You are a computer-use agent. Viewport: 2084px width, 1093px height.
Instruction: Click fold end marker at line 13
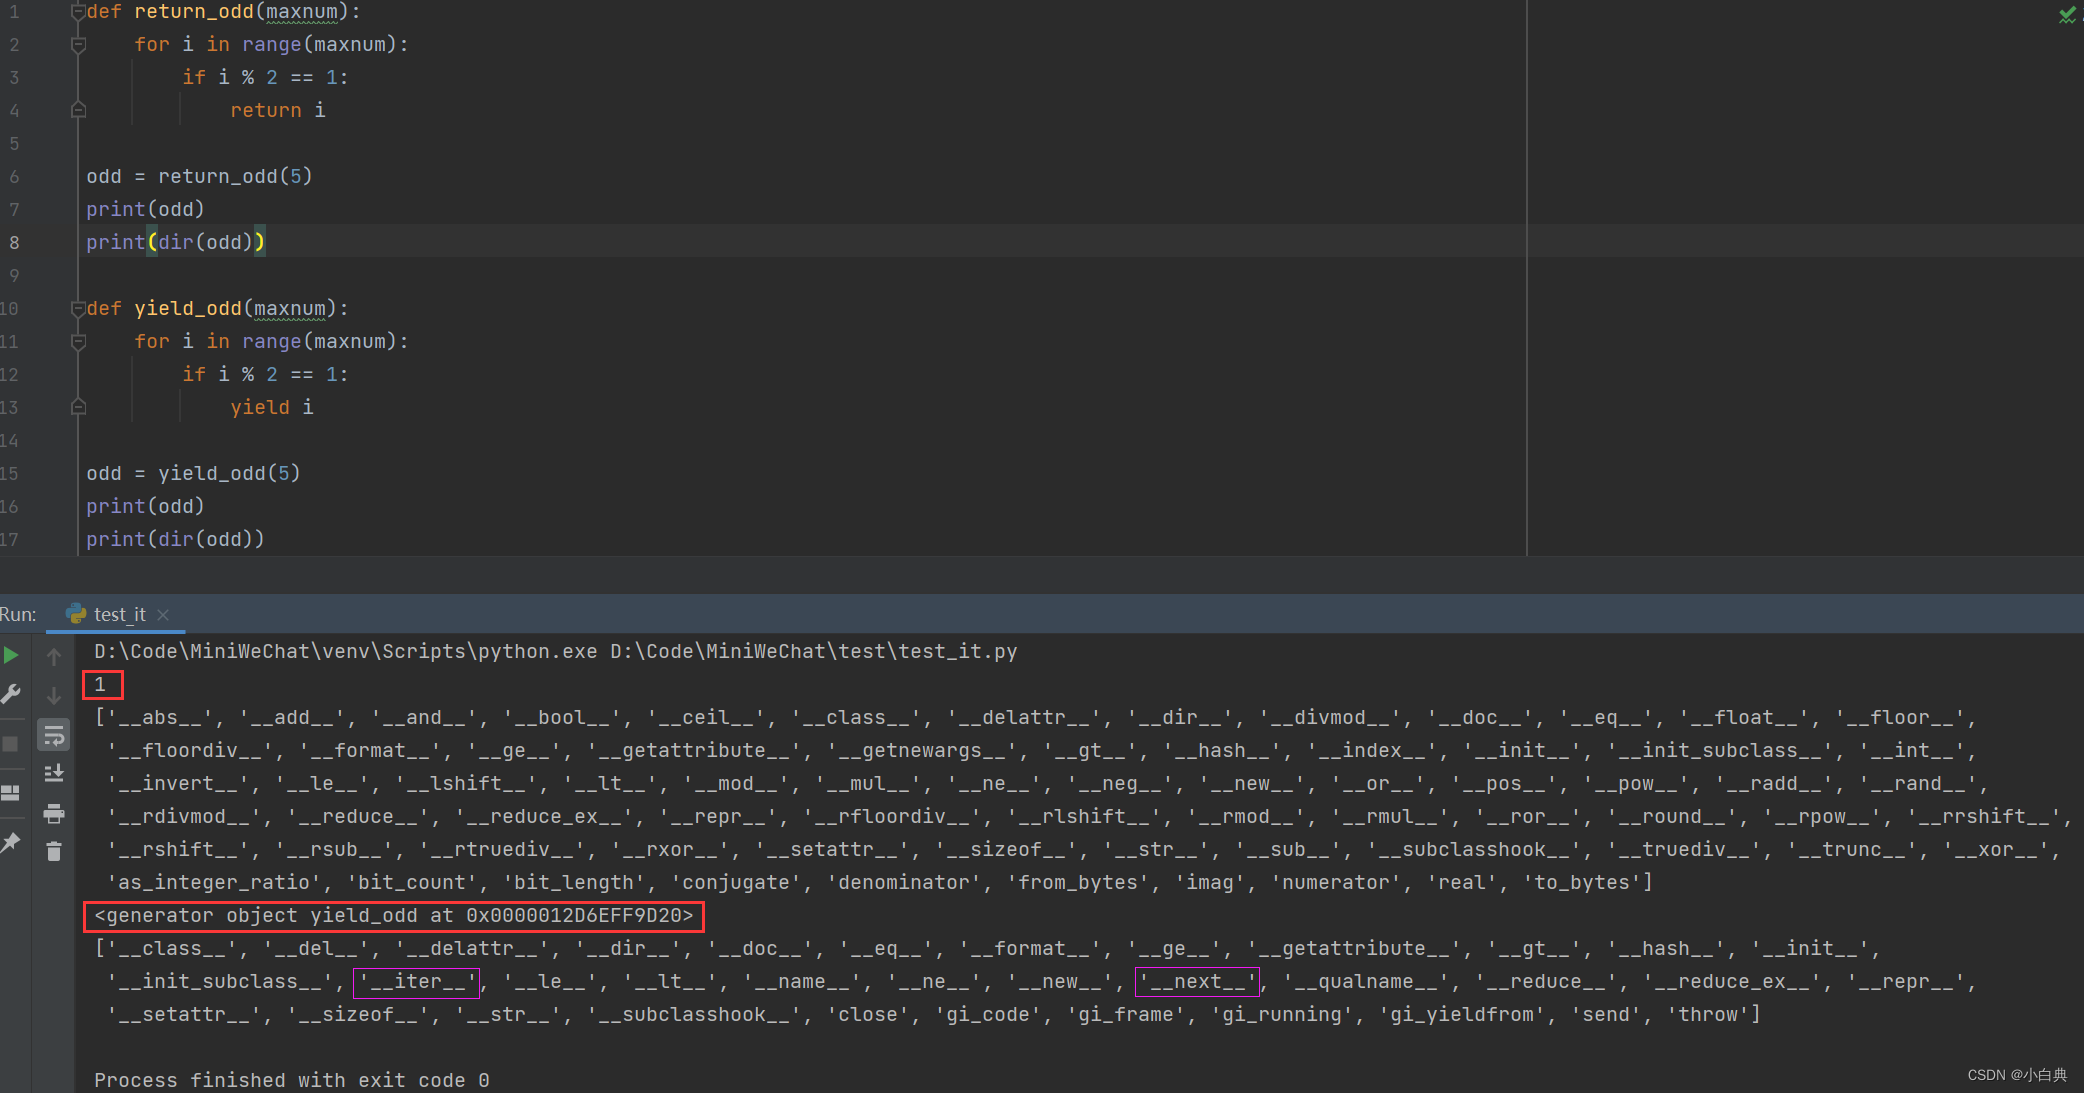(78, 407)
